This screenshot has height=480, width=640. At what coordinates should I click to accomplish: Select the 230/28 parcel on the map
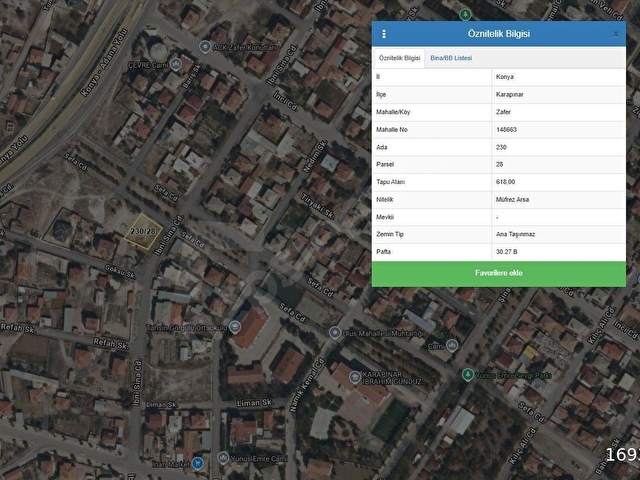(144, 231)
